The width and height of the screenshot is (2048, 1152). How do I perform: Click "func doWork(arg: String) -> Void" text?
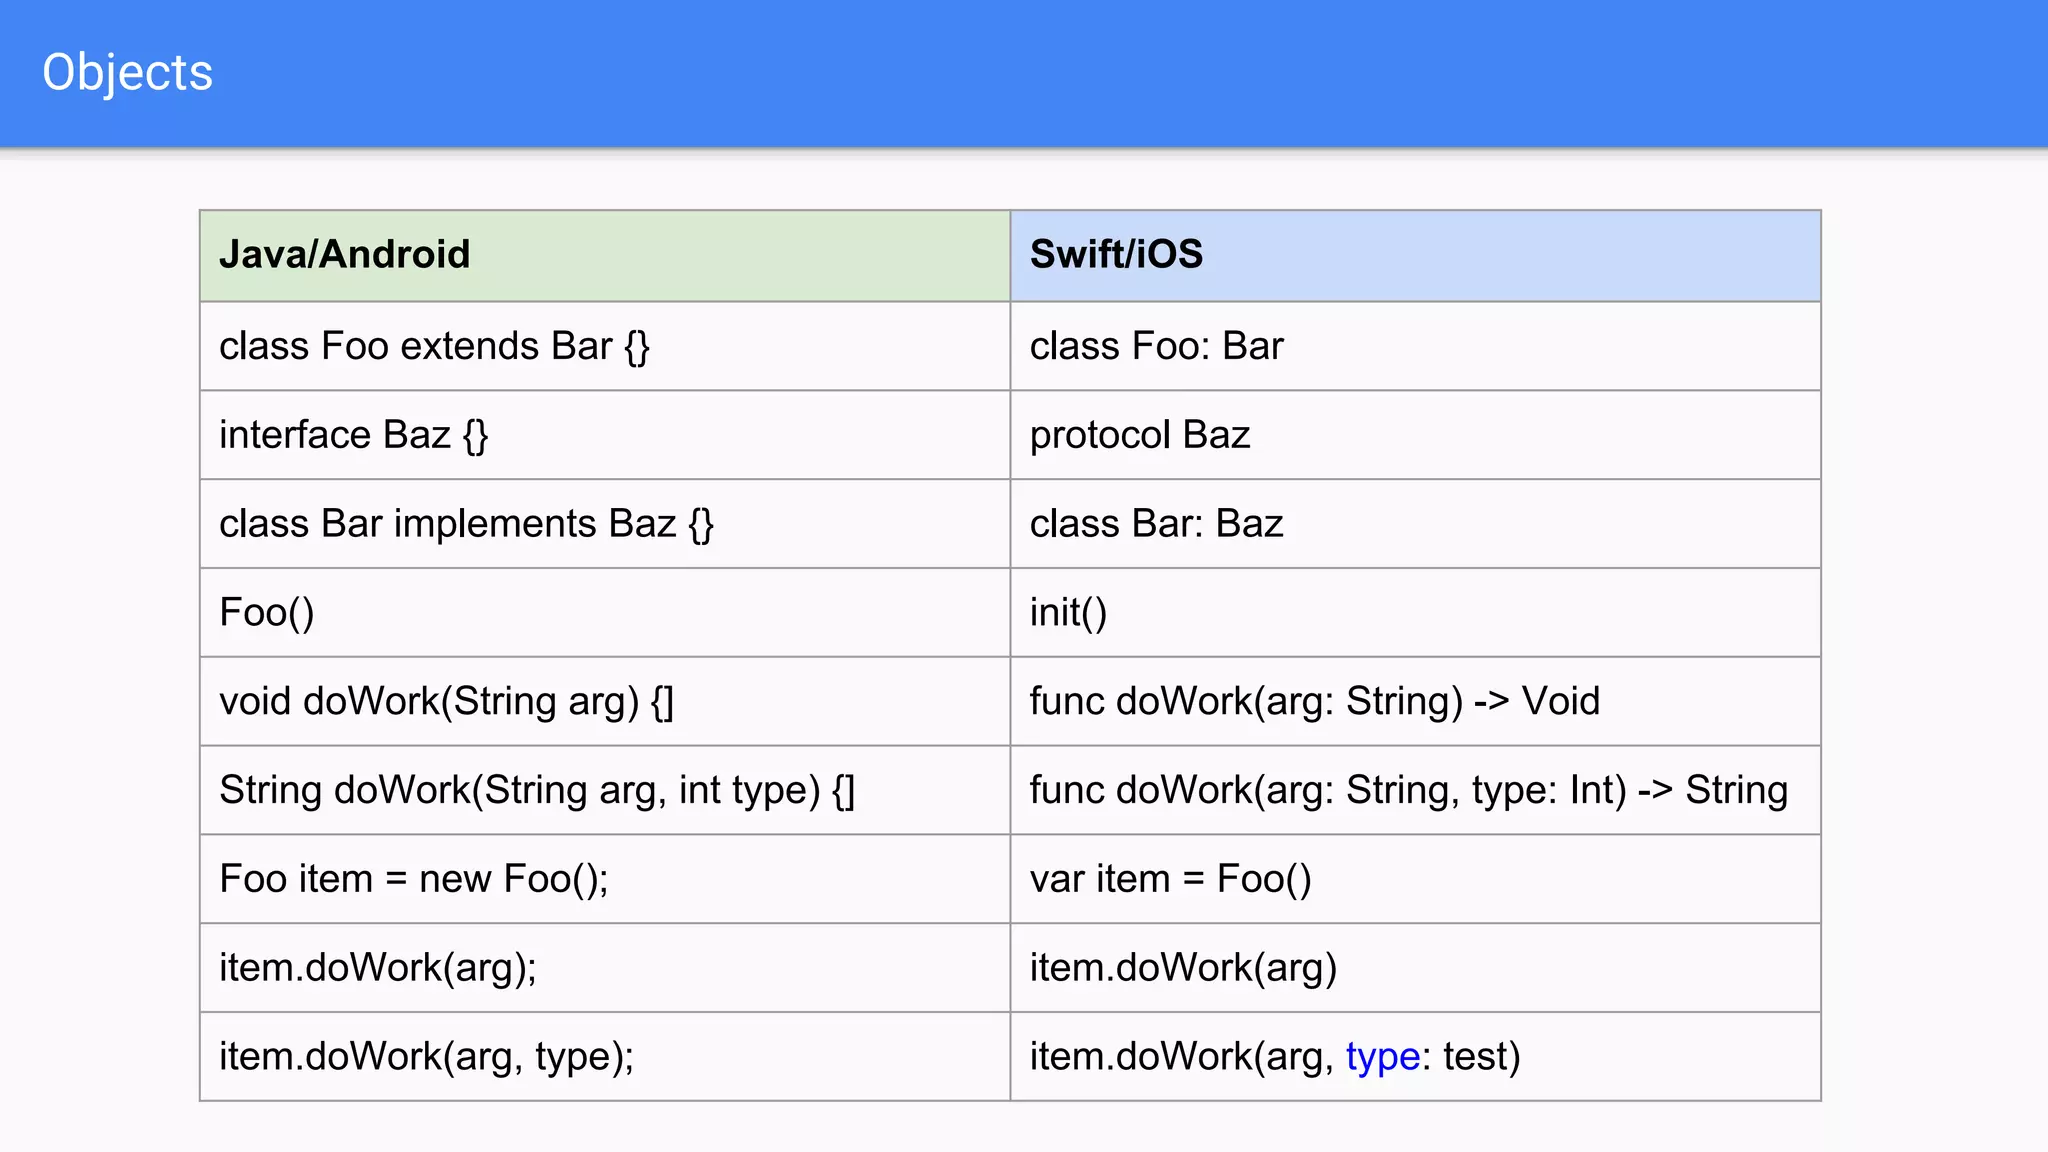pos(1314,702)
